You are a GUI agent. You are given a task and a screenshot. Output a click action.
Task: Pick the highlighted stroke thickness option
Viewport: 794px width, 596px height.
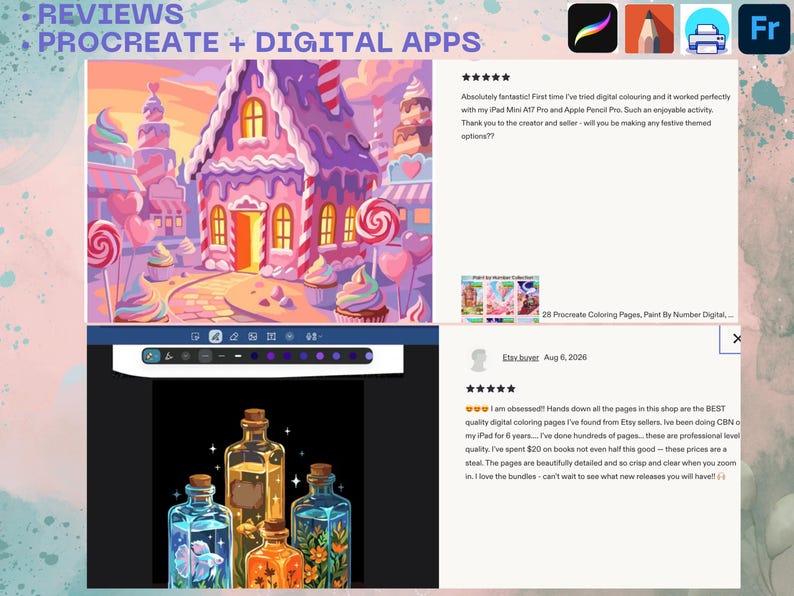(205, 356)
